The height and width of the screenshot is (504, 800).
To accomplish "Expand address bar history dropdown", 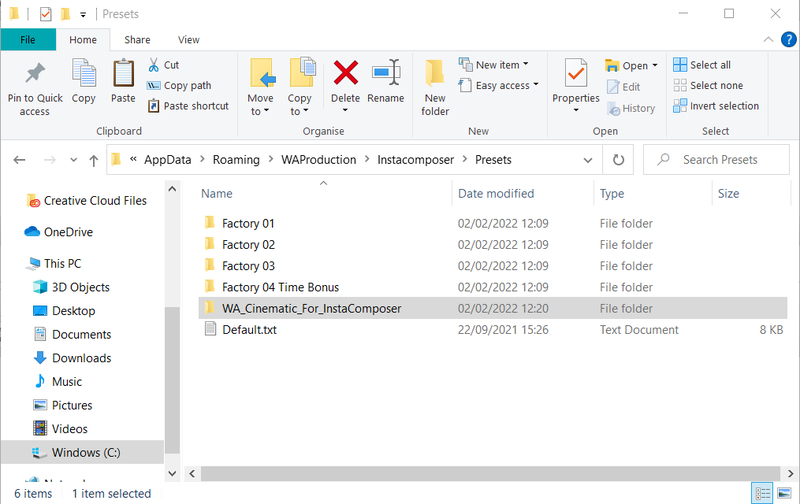I will pos(588,160).
